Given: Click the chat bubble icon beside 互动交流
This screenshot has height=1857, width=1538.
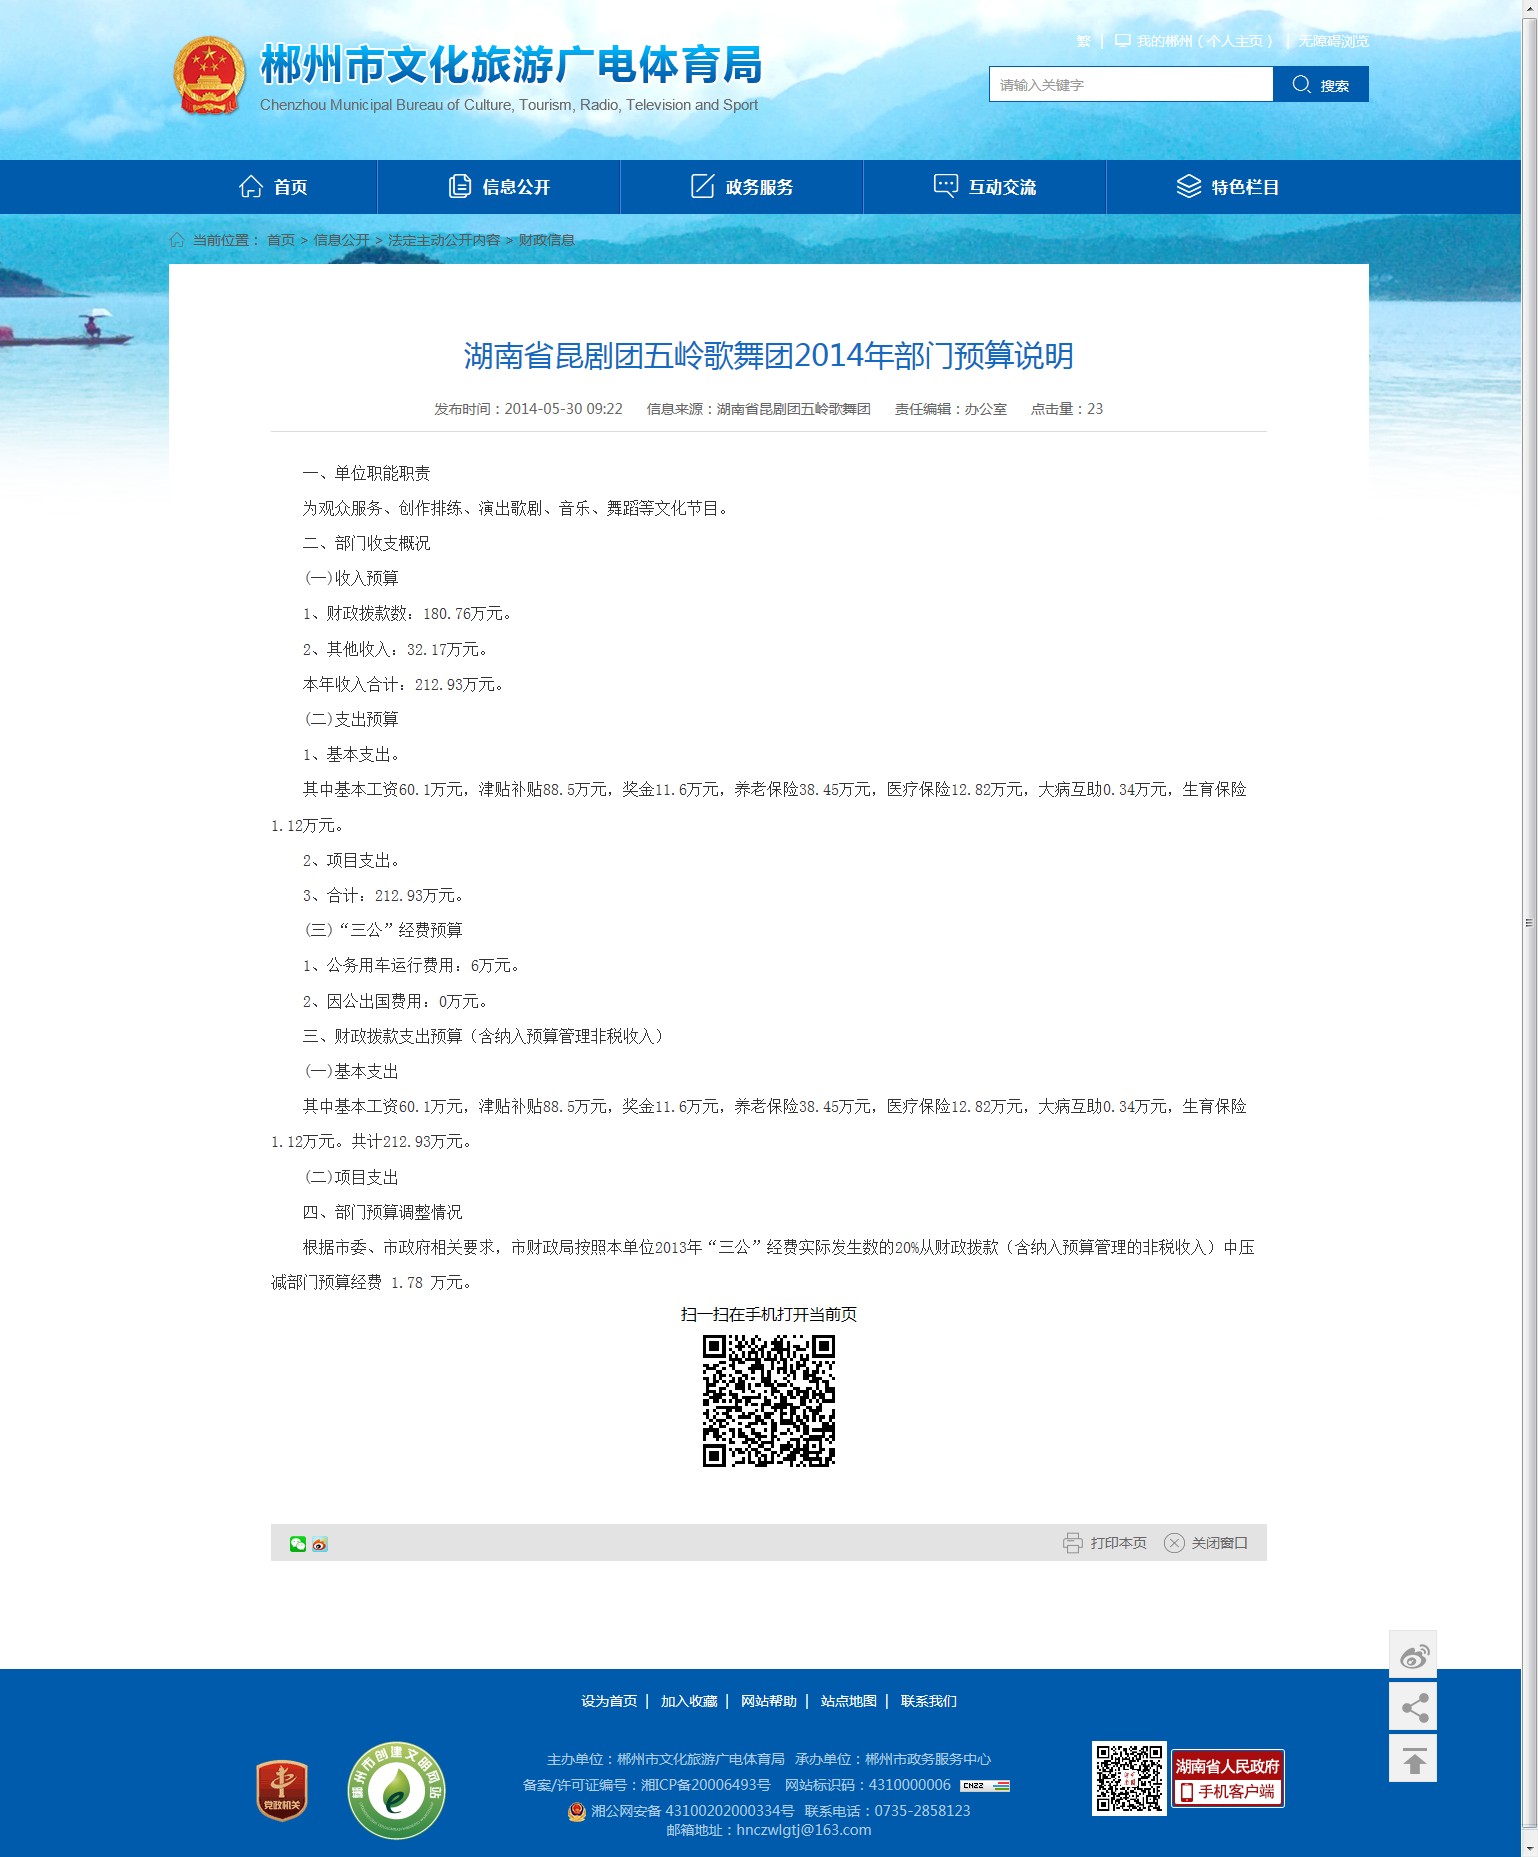Looking at the screenshot, I should 946,186.
